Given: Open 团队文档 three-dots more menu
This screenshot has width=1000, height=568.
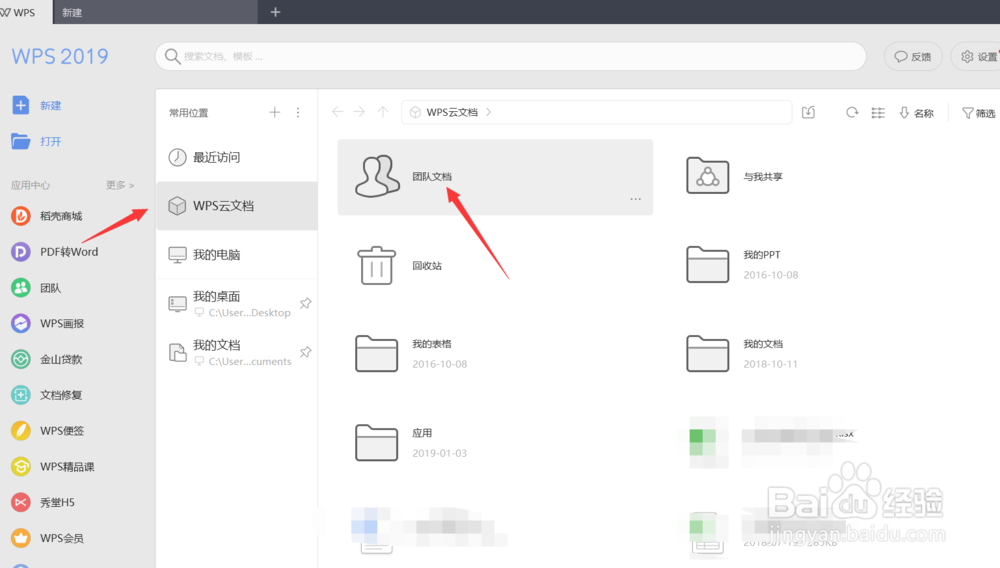Looking at the screenshot, I should pos(635,199).
